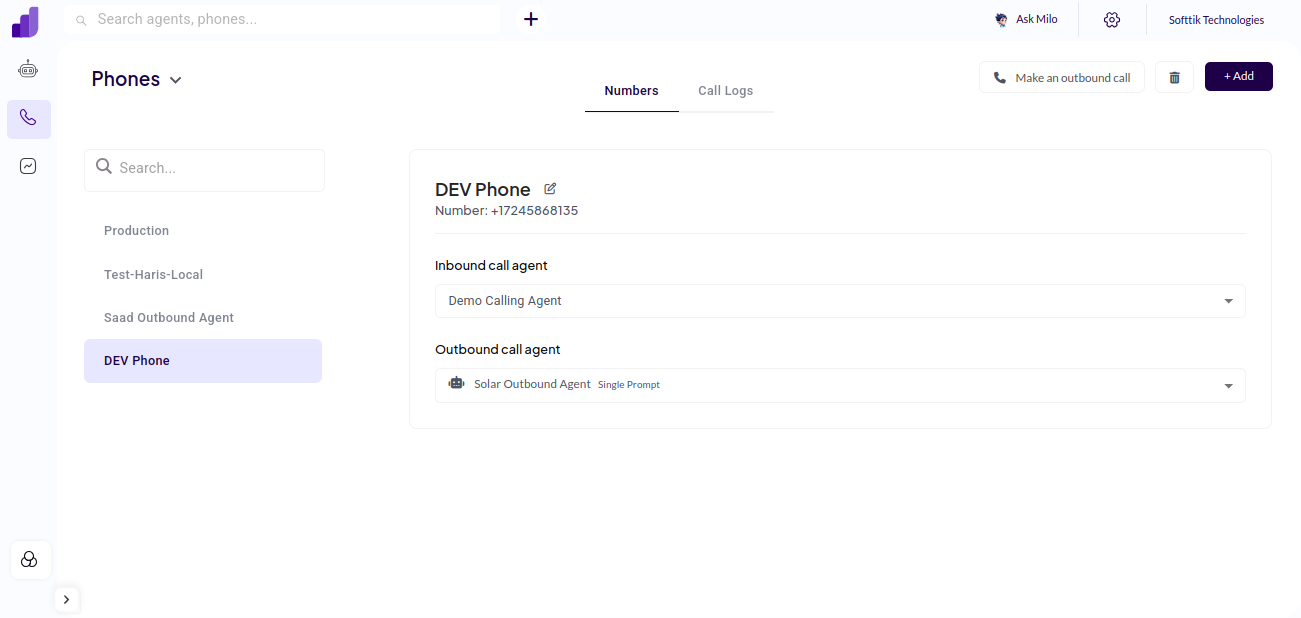Viewport: 1301px width, 618px height.
Task: Click Softtik Technologies account name
Action: (1216, 20)
